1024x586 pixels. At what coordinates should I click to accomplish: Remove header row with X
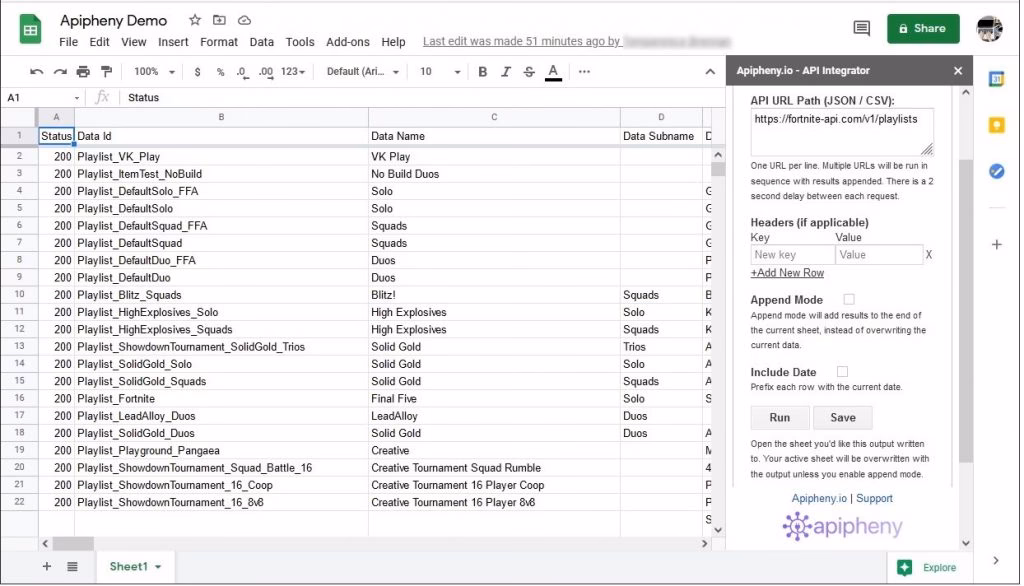pos(929,255)
